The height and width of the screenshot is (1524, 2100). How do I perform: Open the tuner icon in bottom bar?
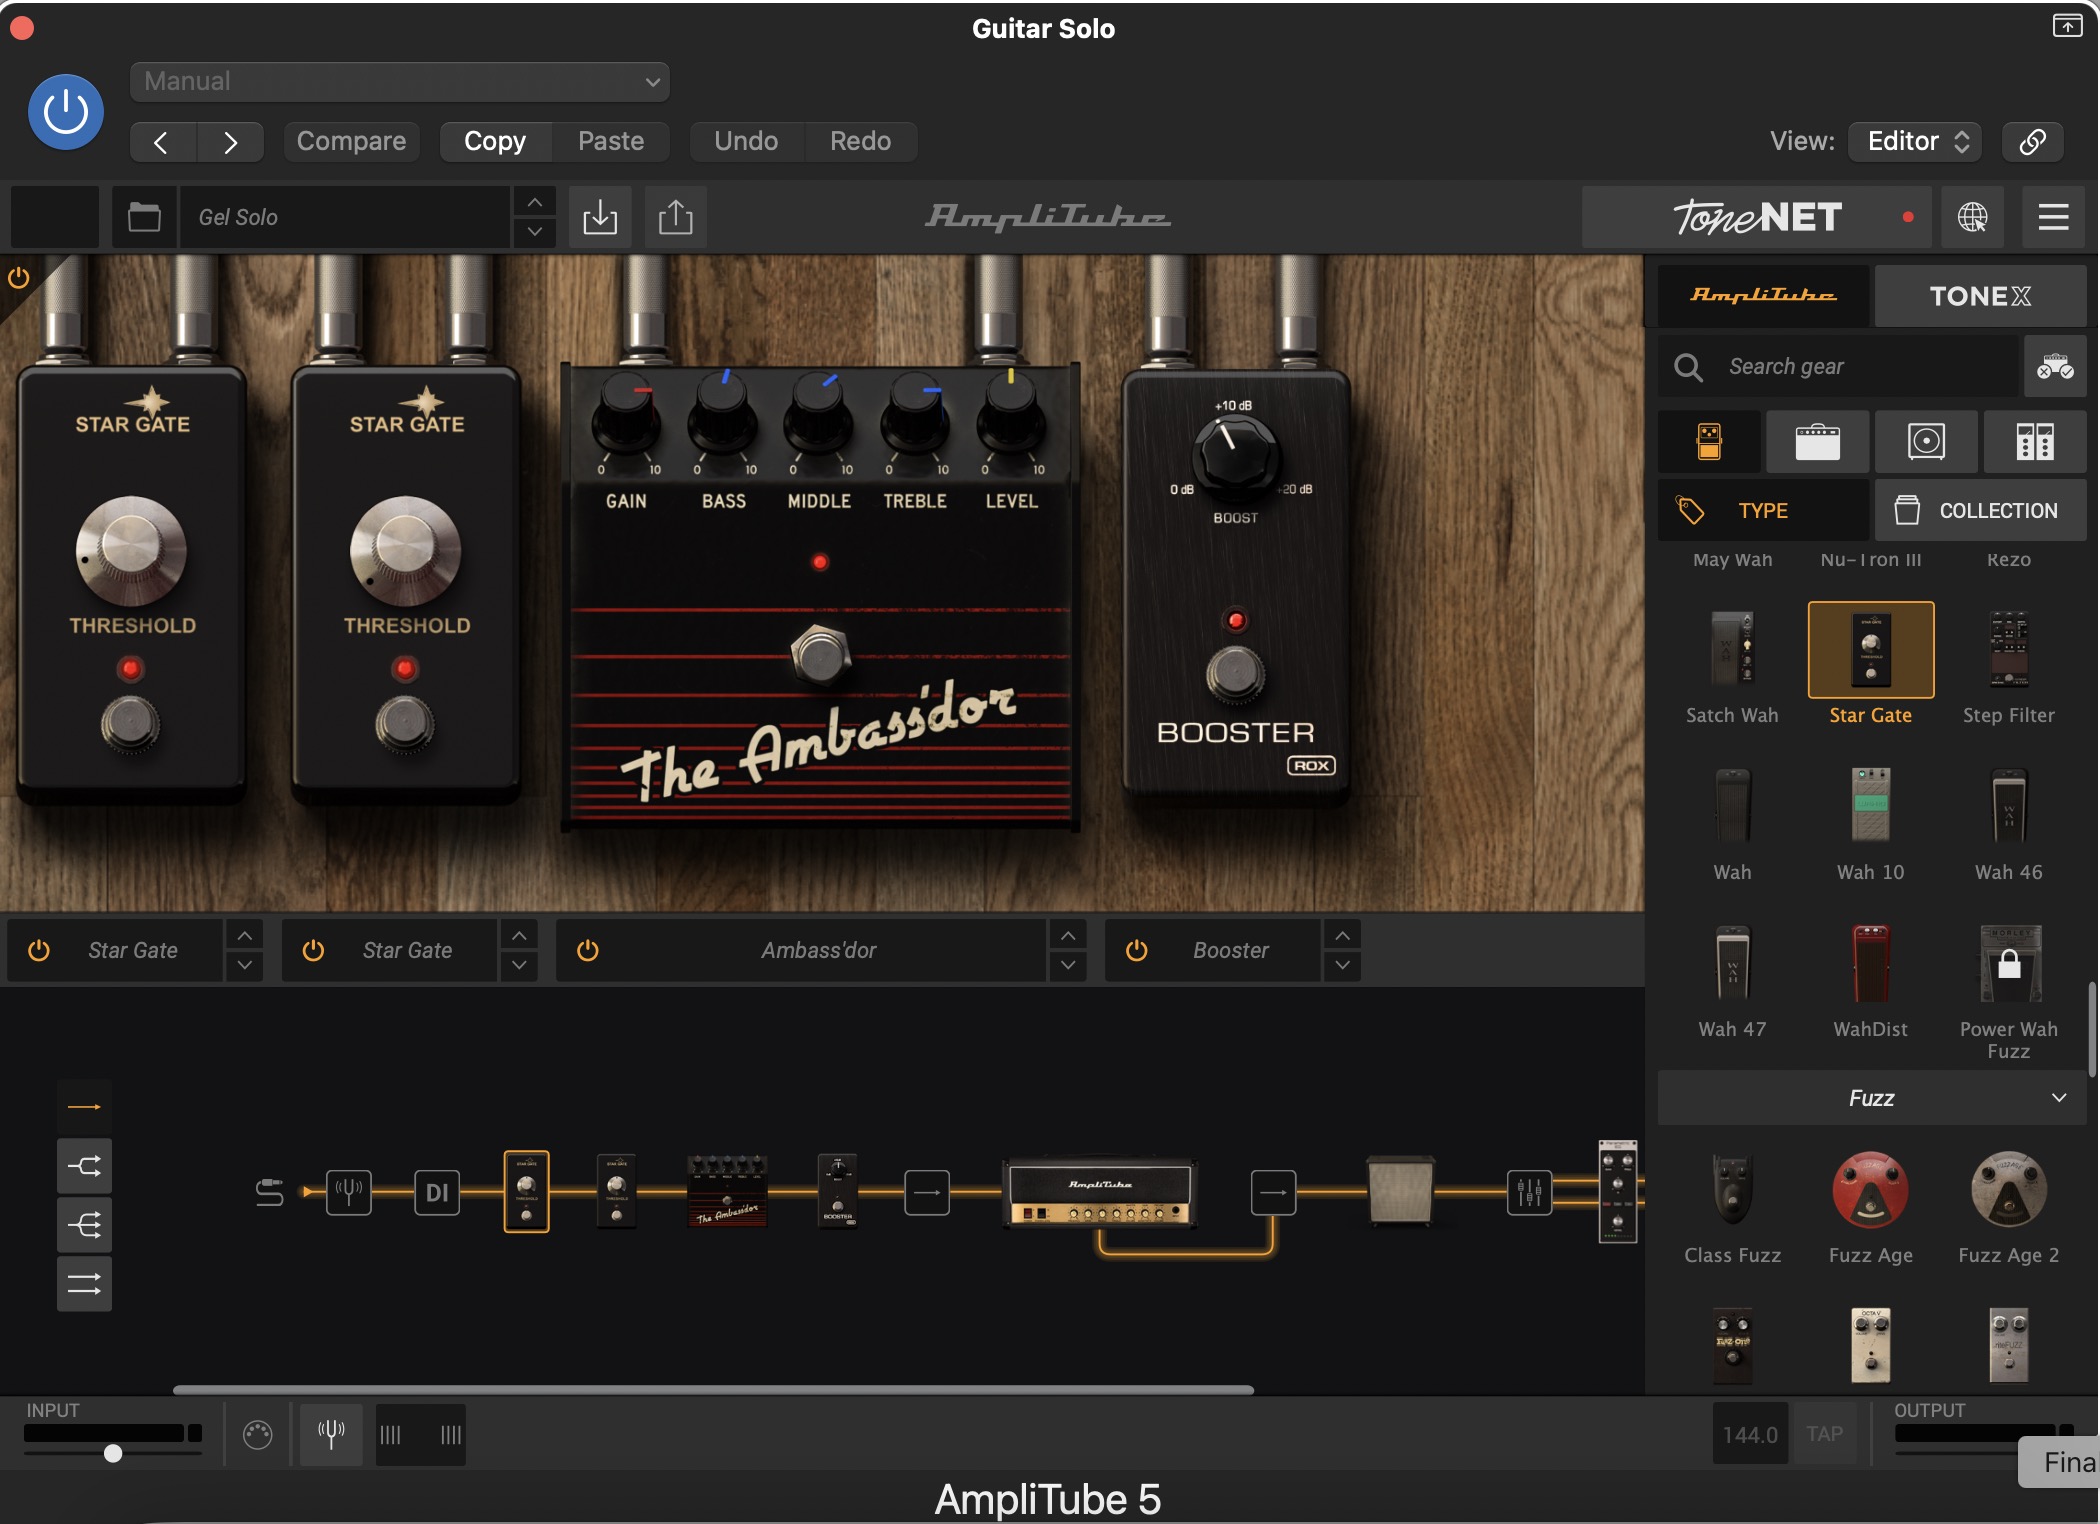331,1433
